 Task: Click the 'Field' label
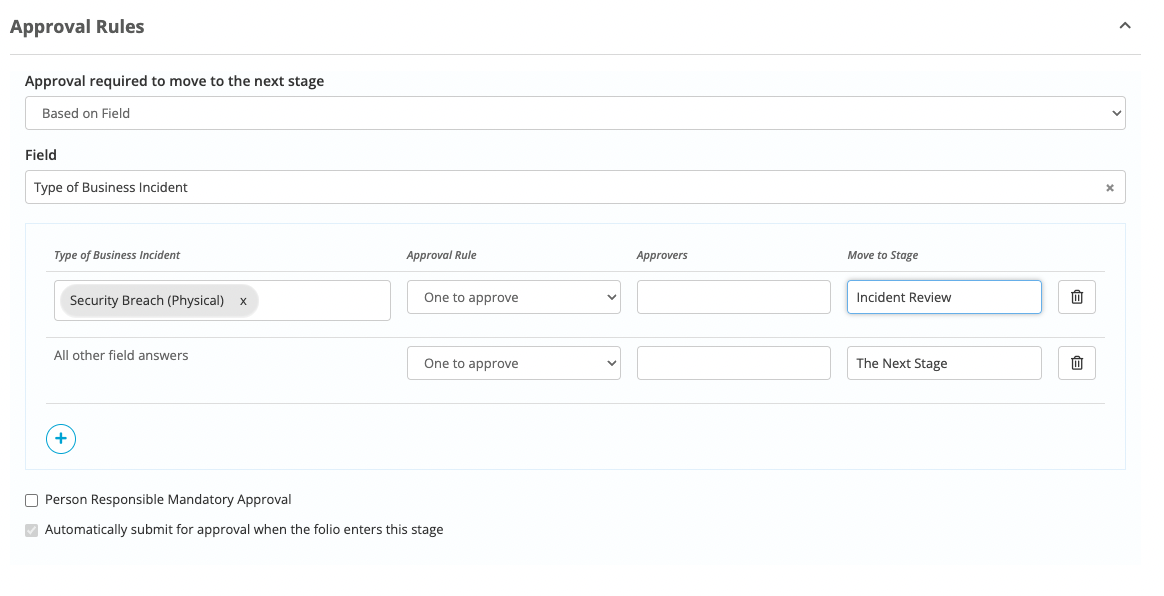pos(41,155)
